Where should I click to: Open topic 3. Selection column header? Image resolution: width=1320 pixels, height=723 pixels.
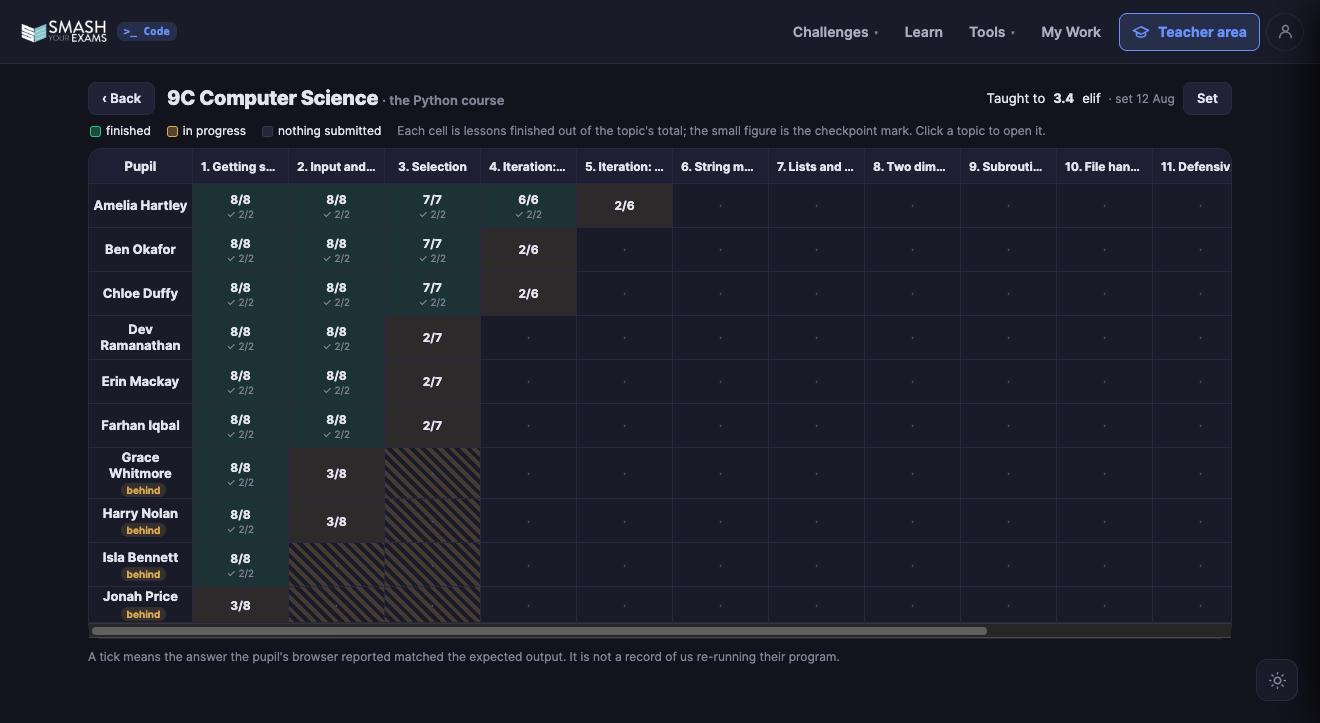click(432, 167)
